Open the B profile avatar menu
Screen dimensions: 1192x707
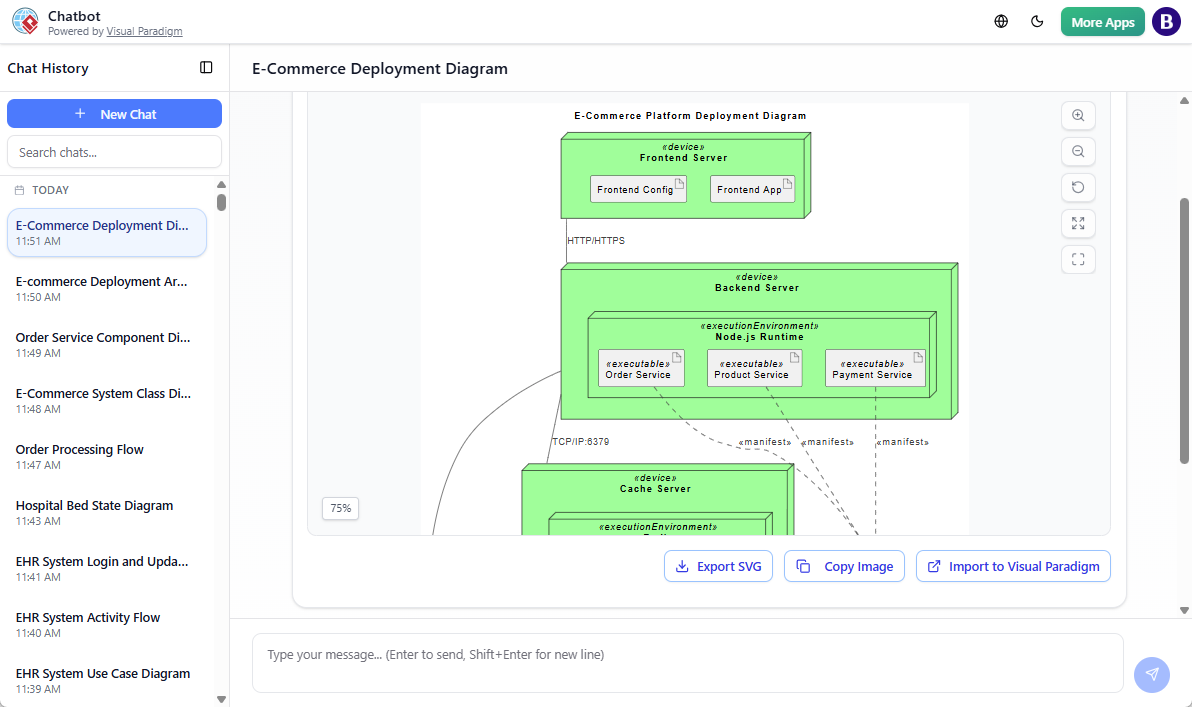coord(1166,20)
